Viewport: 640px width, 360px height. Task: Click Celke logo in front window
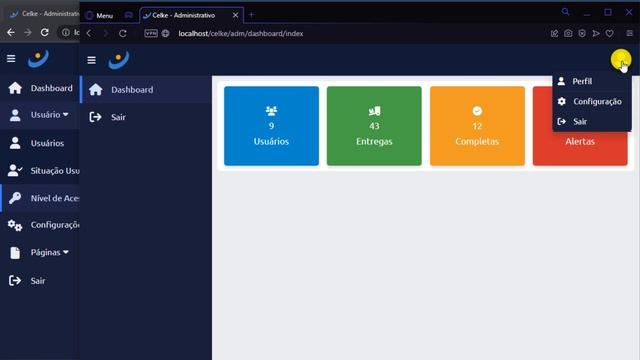coord(119,60)
